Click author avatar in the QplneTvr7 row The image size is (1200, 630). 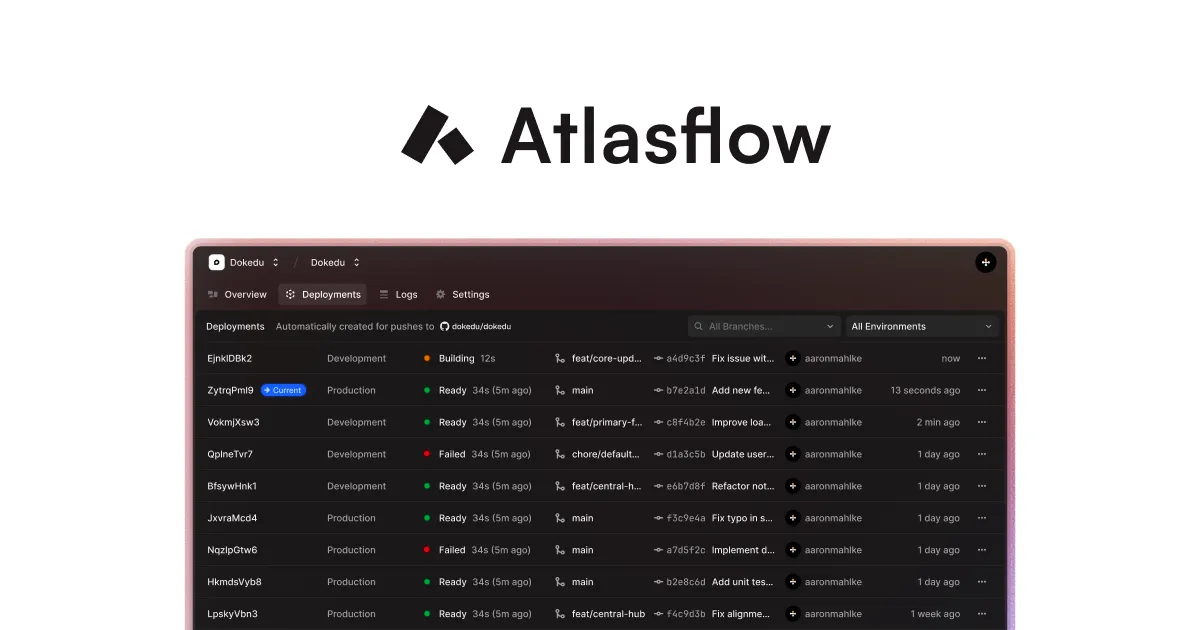[793, 454]
